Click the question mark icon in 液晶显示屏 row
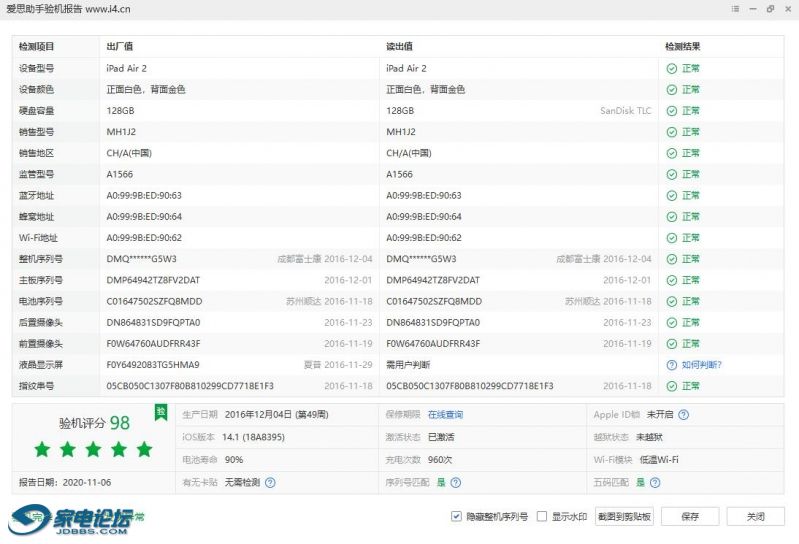Viewport: 799px width, 544px height. pyautogui.click(x=672, y=365)
